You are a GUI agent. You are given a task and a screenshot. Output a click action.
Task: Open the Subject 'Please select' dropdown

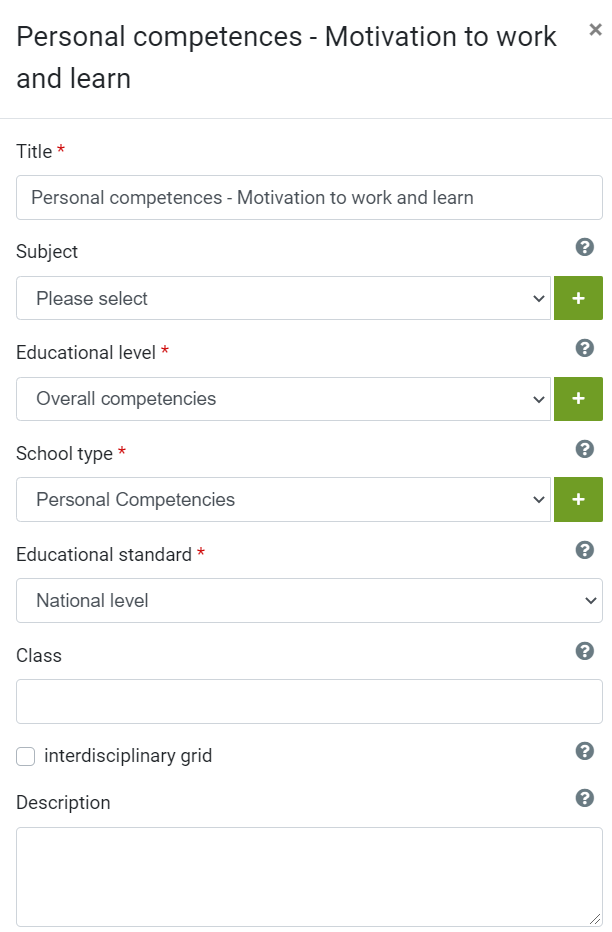[x=283, y=298]
